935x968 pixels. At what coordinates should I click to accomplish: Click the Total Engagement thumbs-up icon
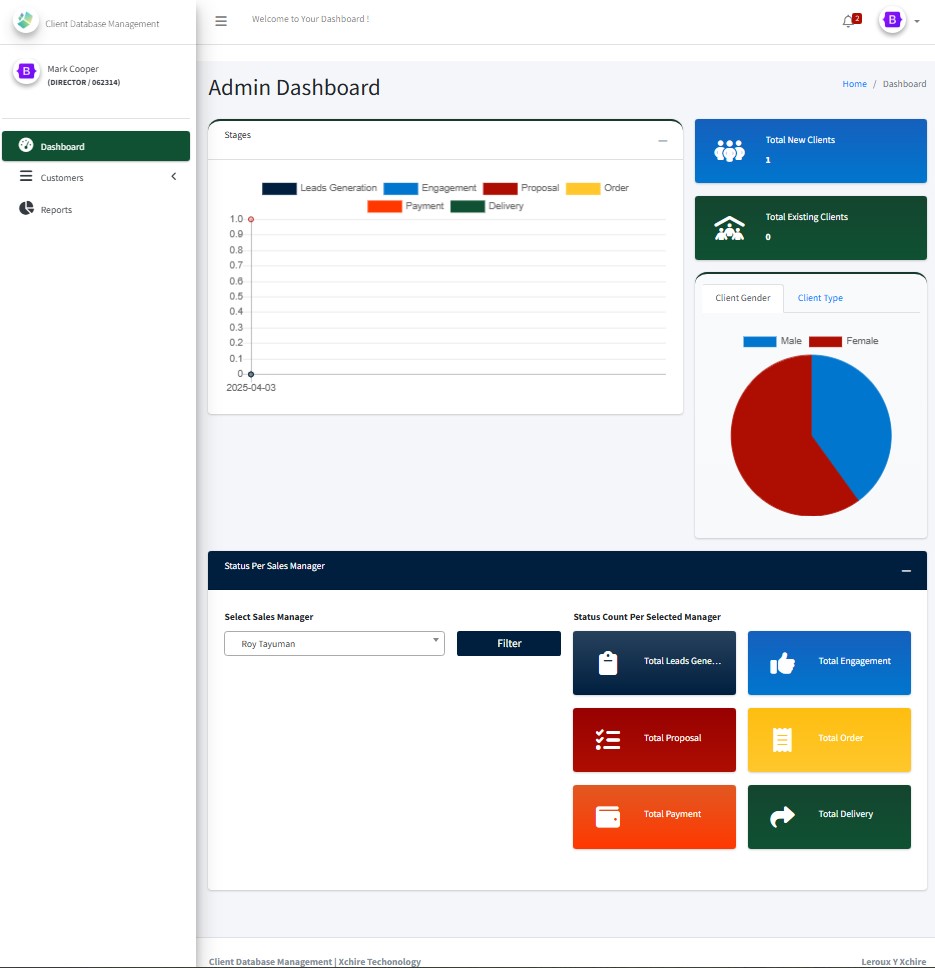coord(782,663)
